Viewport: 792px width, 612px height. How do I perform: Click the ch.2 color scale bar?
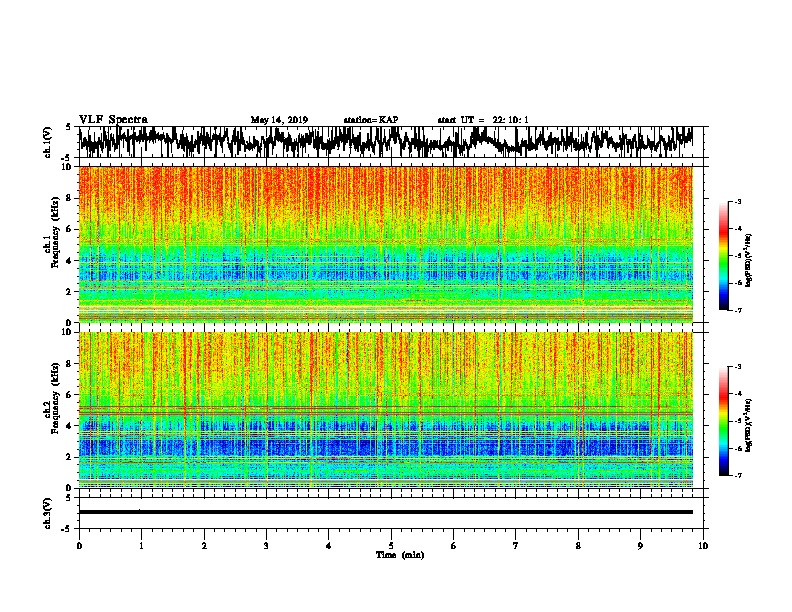pos(724,421)
